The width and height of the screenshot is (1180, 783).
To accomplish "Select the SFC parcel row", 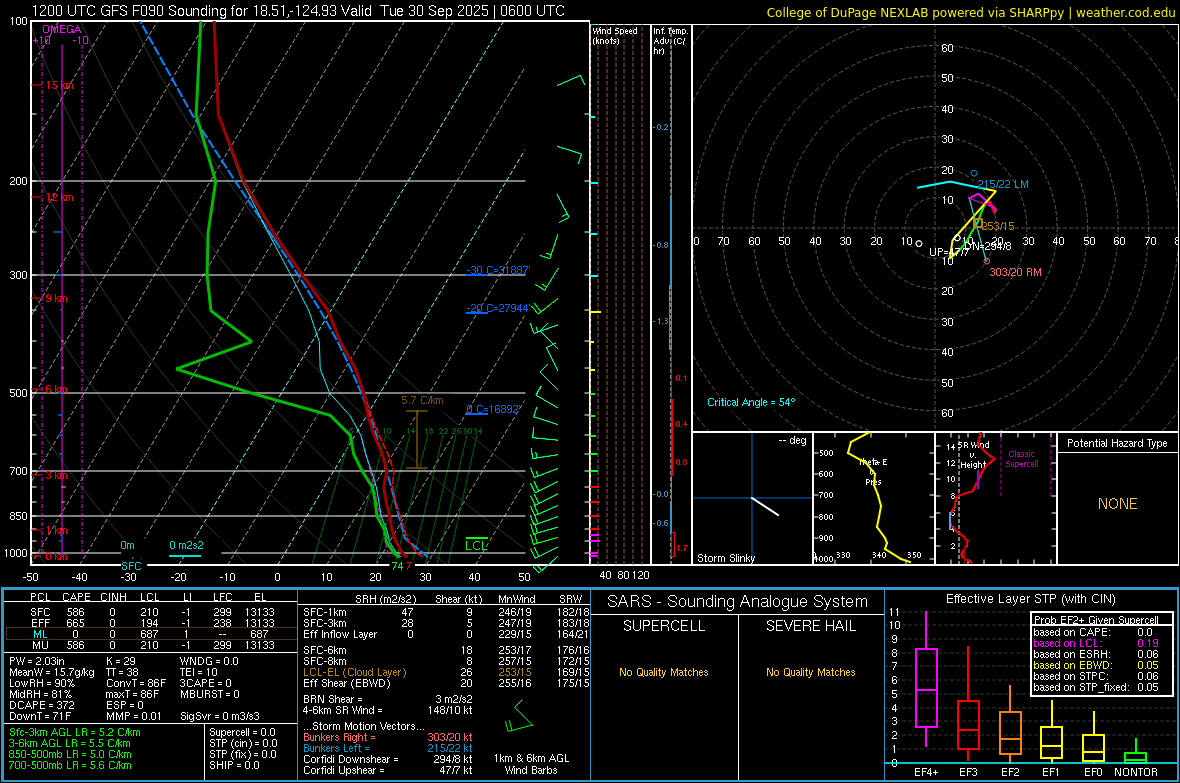I will click(x=151, y=612).
